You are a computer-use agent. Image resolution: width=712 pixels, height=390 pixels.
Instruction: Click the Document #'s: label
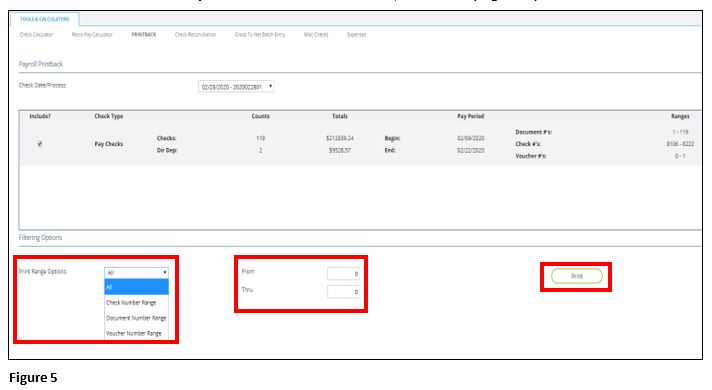pos(534,132)
